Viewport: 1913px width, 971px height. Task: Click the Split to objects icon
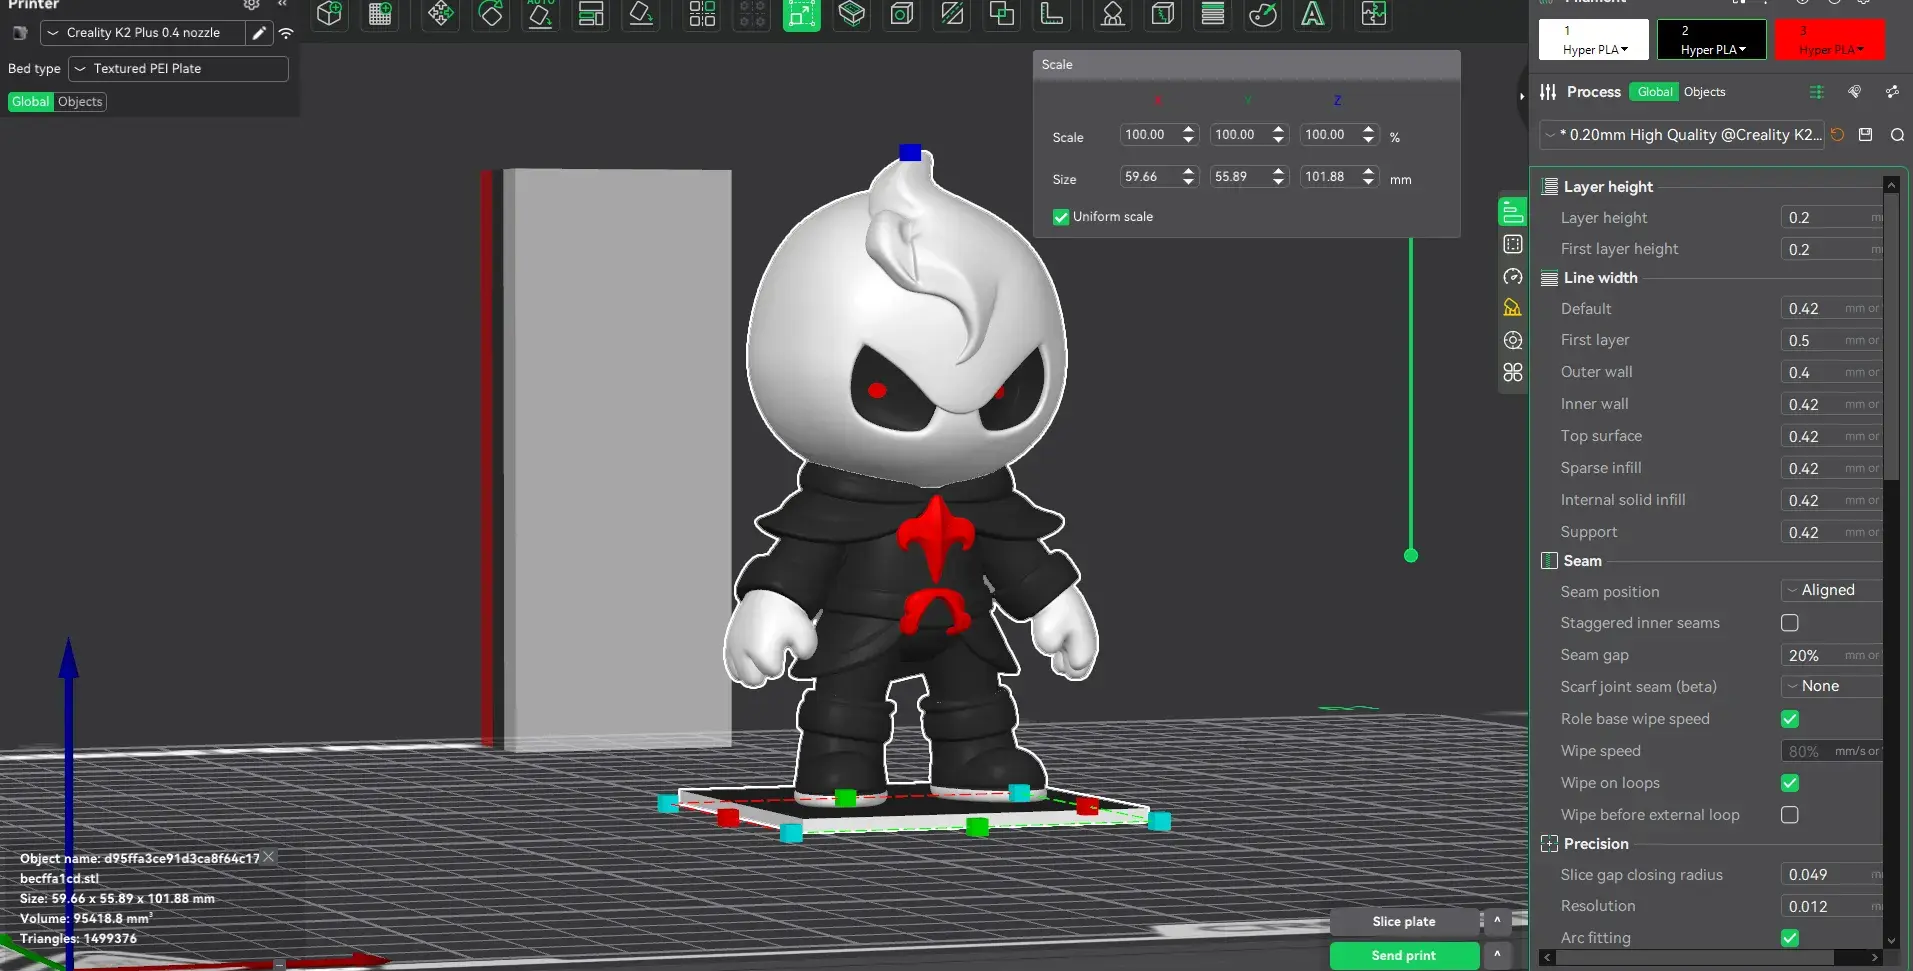click(702, 14)
